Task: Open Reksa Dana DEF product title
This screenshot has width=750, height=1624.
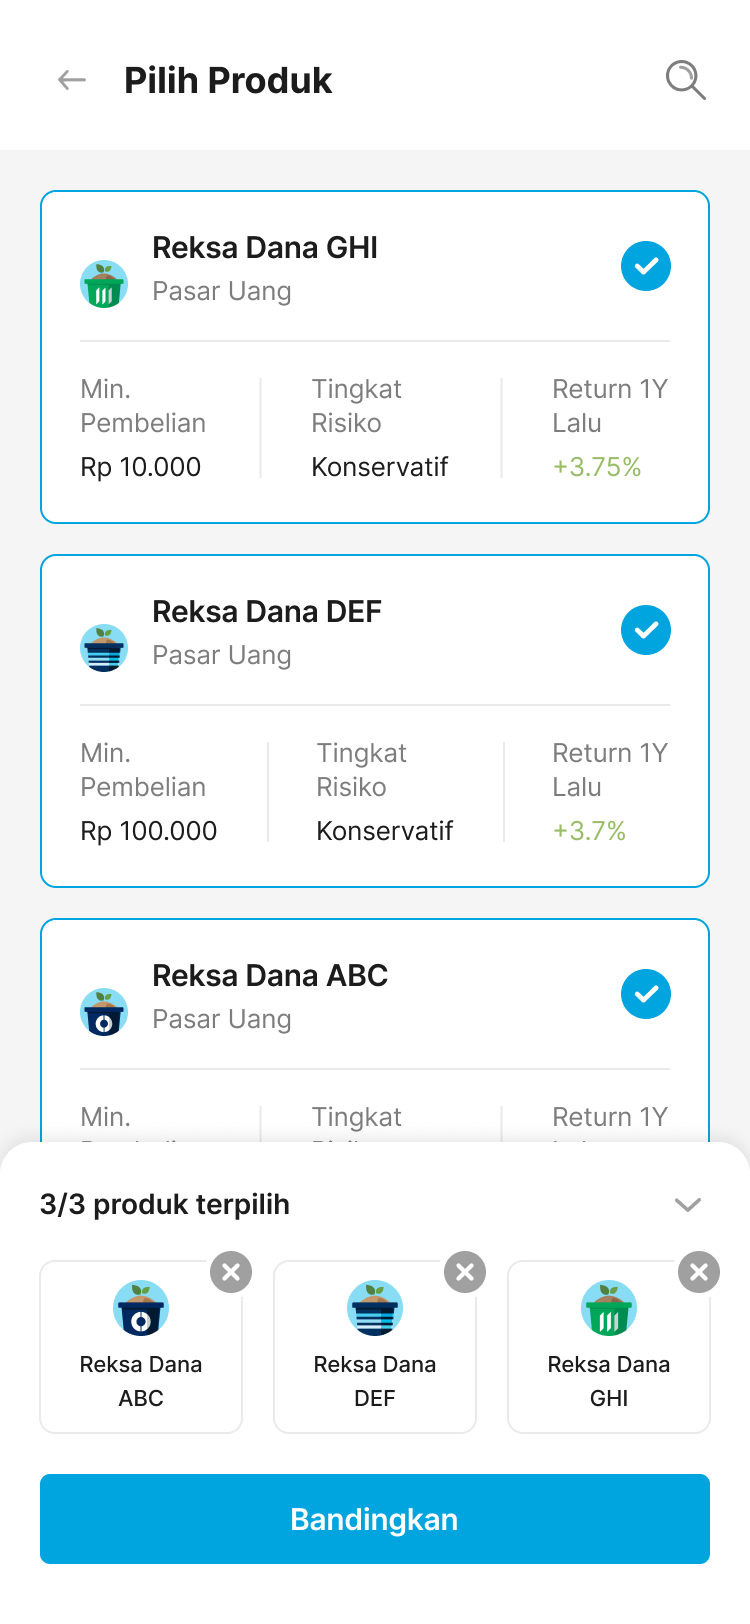Action: pos(267,612)
